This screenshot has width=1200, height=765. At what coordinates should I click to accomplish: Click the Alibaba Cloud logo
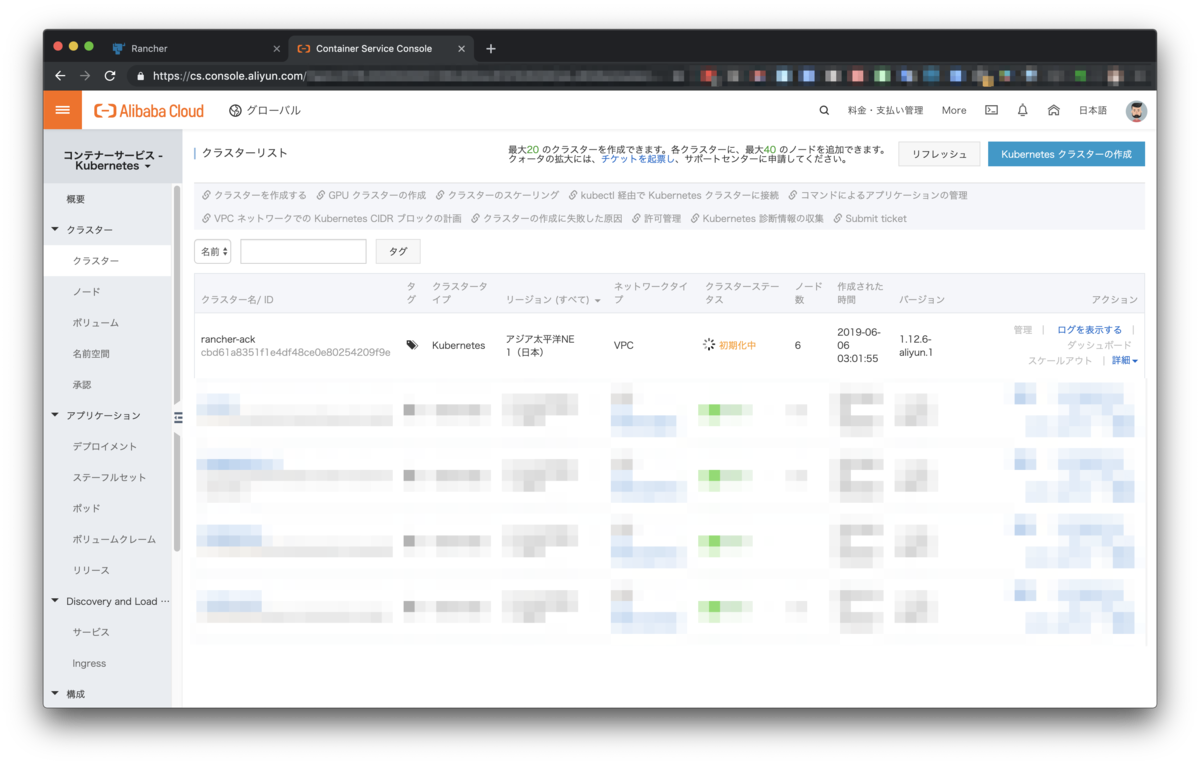149,111
